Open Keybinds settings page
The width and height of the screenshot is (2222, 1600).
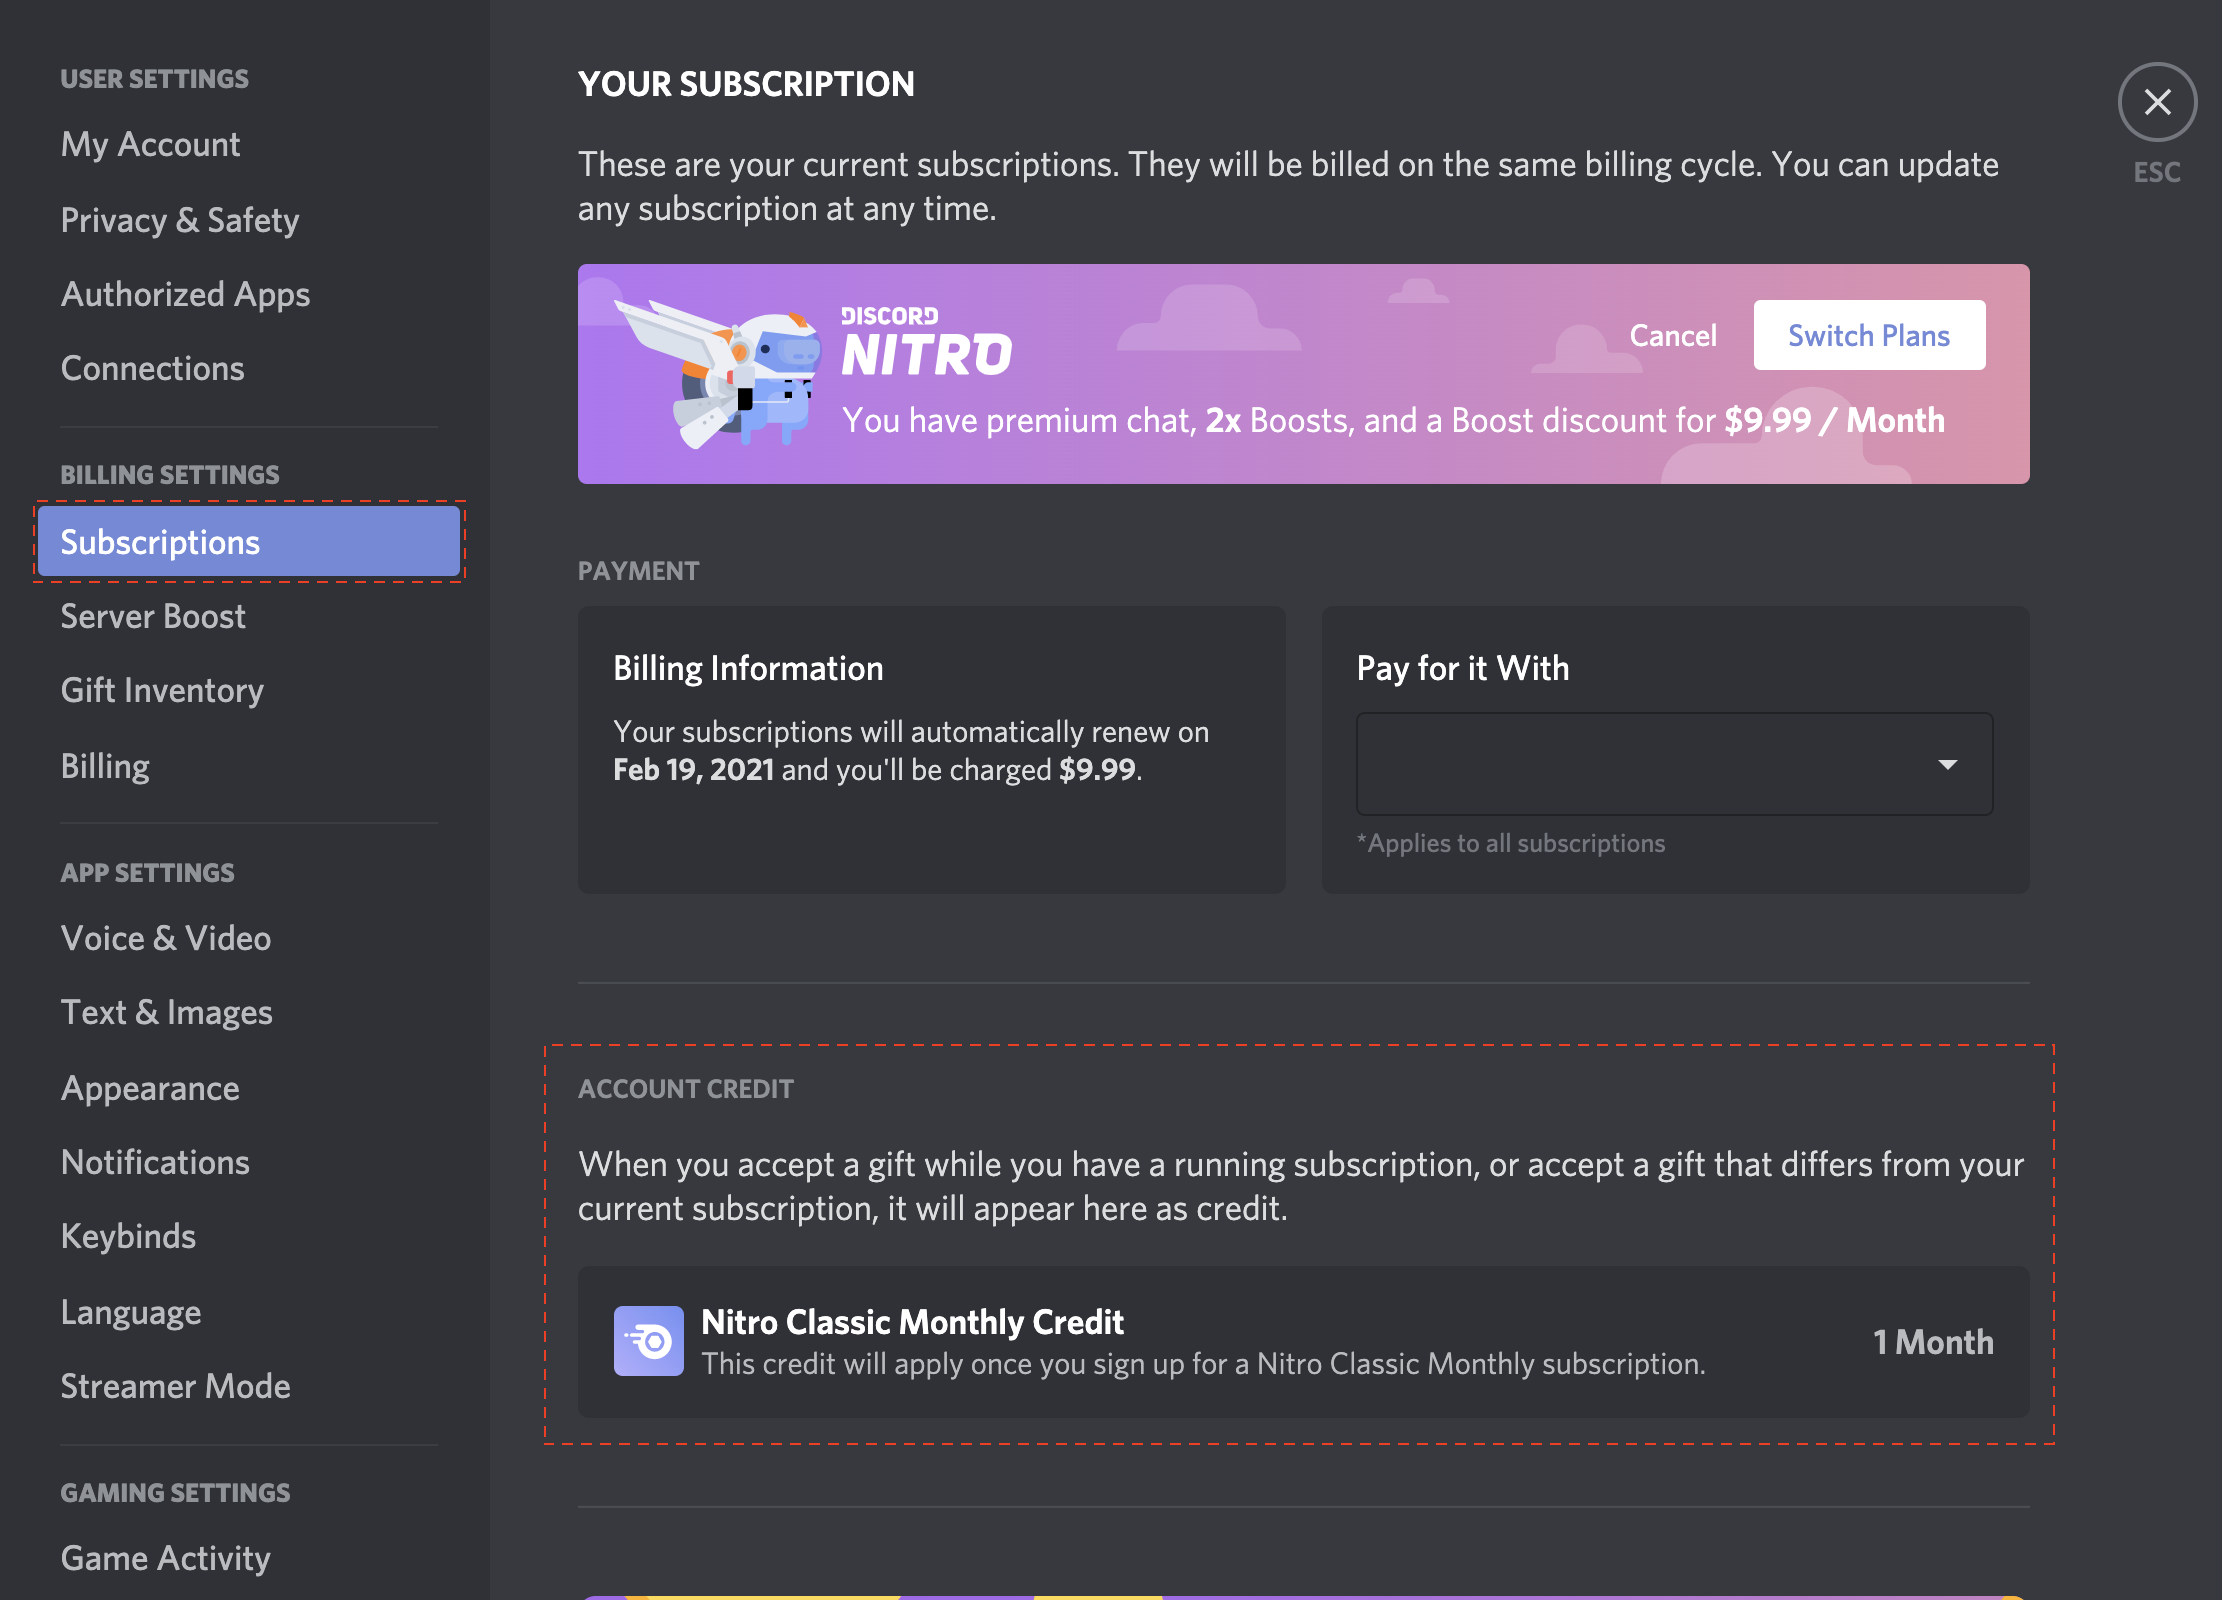[x=129, y=1236]
